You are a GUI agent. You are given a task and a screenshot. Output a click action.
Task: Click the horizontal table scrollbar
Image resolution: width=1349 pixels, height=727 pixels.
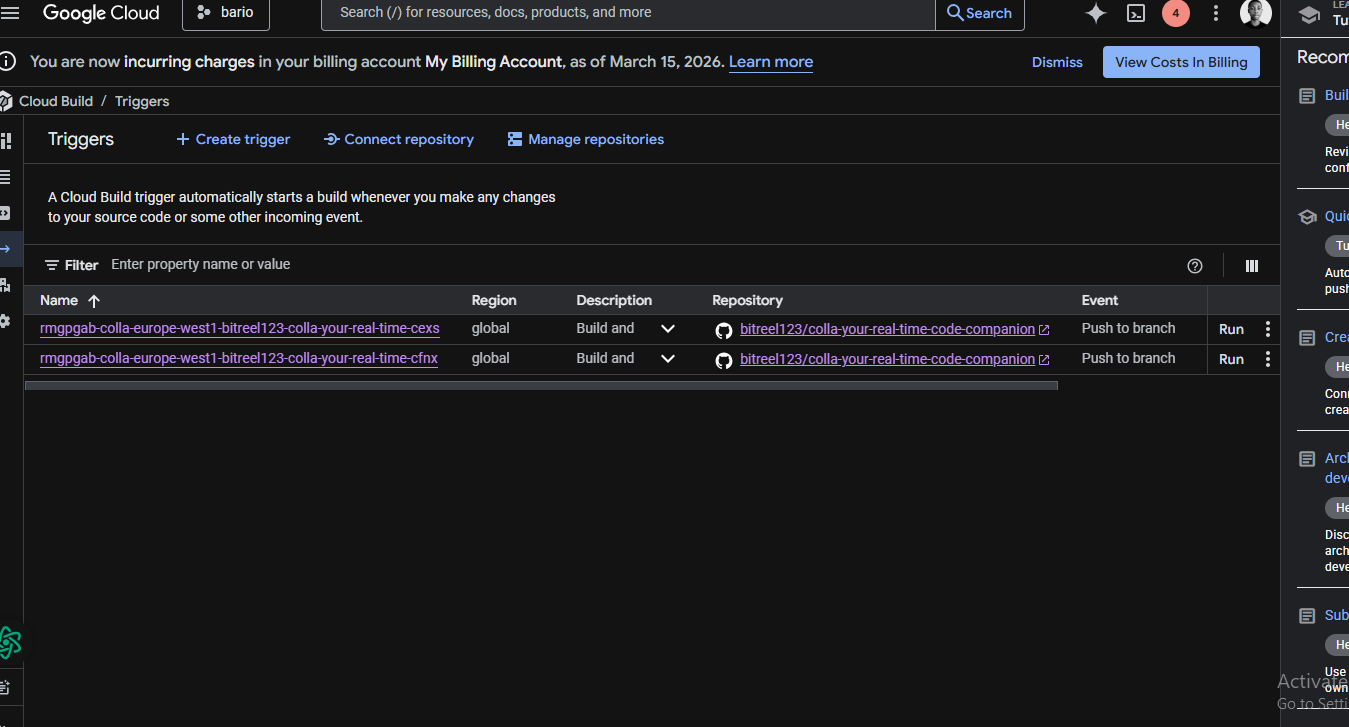pos(541,385)
